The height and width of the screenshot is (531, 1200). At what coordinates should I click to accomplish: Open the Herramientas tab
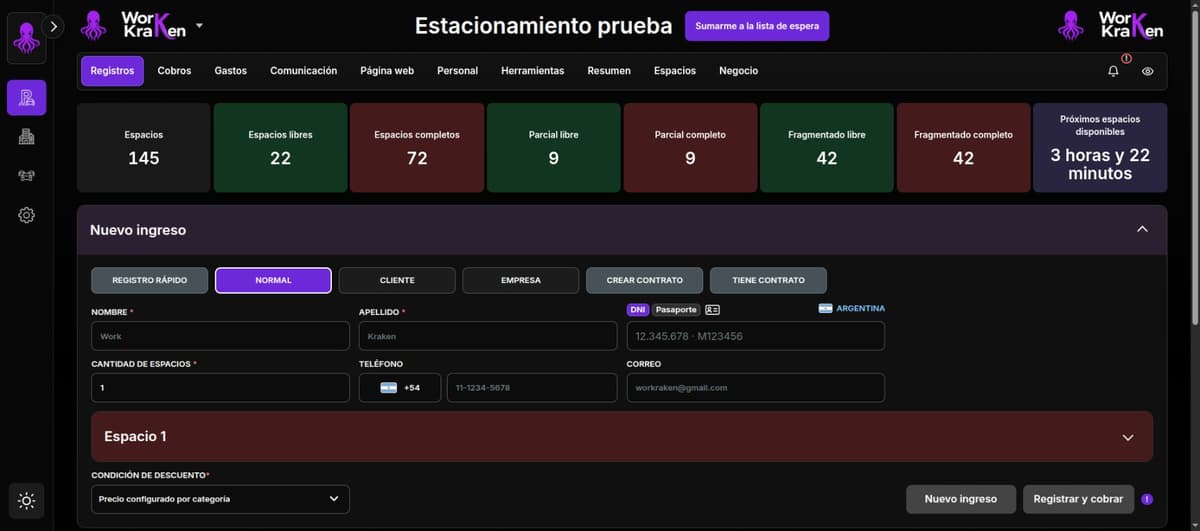(x=532, y=71)
